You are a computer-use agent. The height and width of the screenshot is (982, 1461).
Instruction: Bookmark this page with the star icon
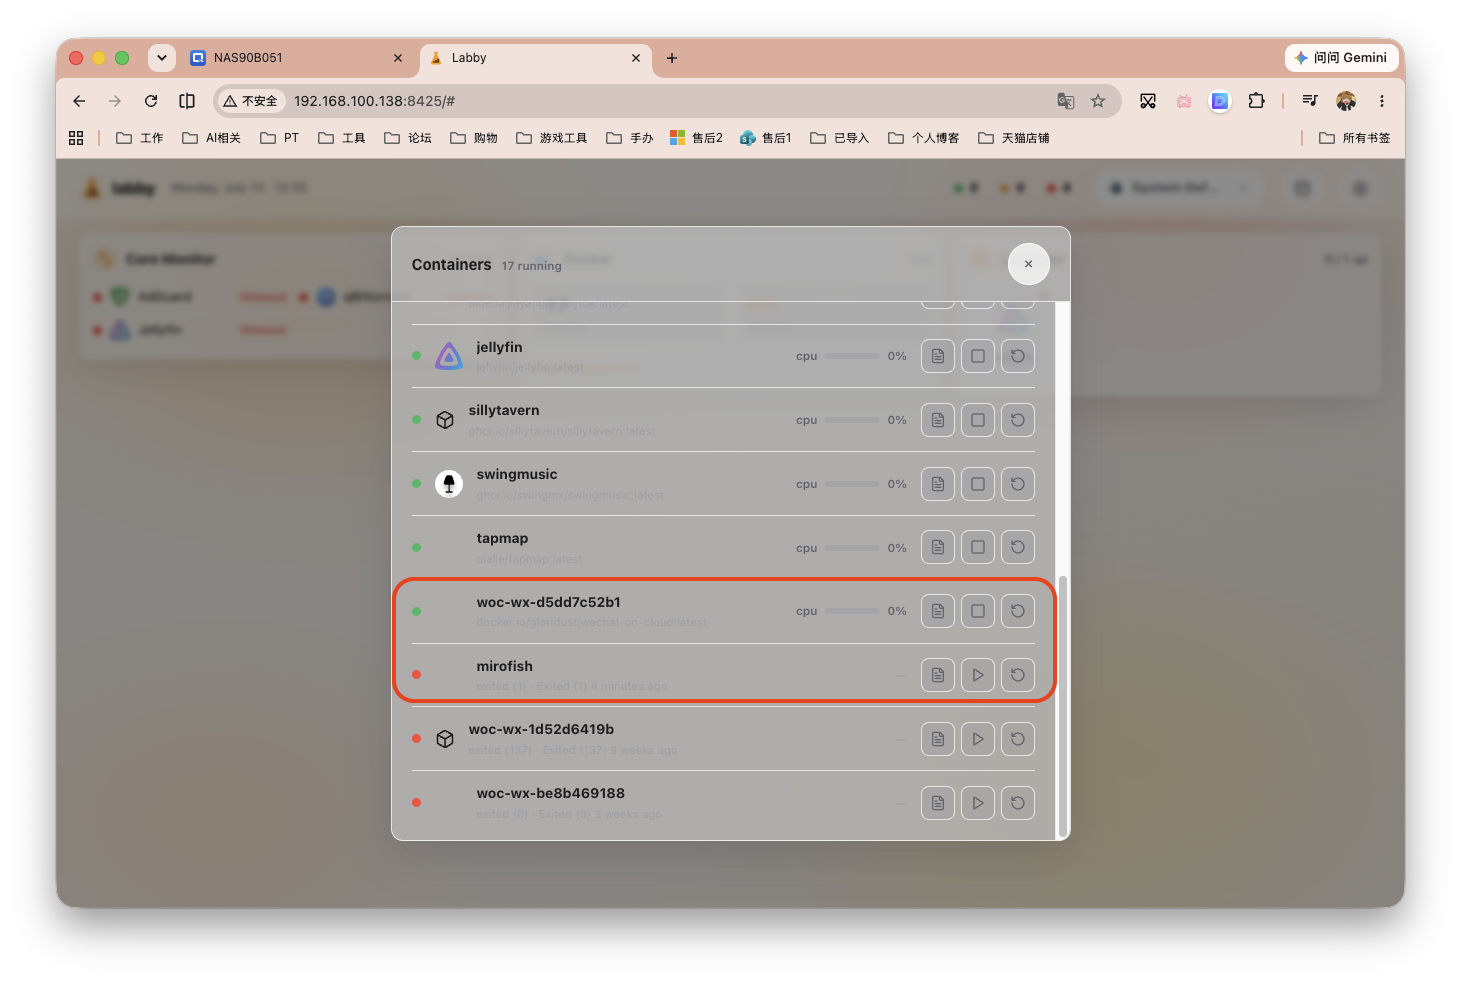pyautogui.click(x=1098, y=101)
